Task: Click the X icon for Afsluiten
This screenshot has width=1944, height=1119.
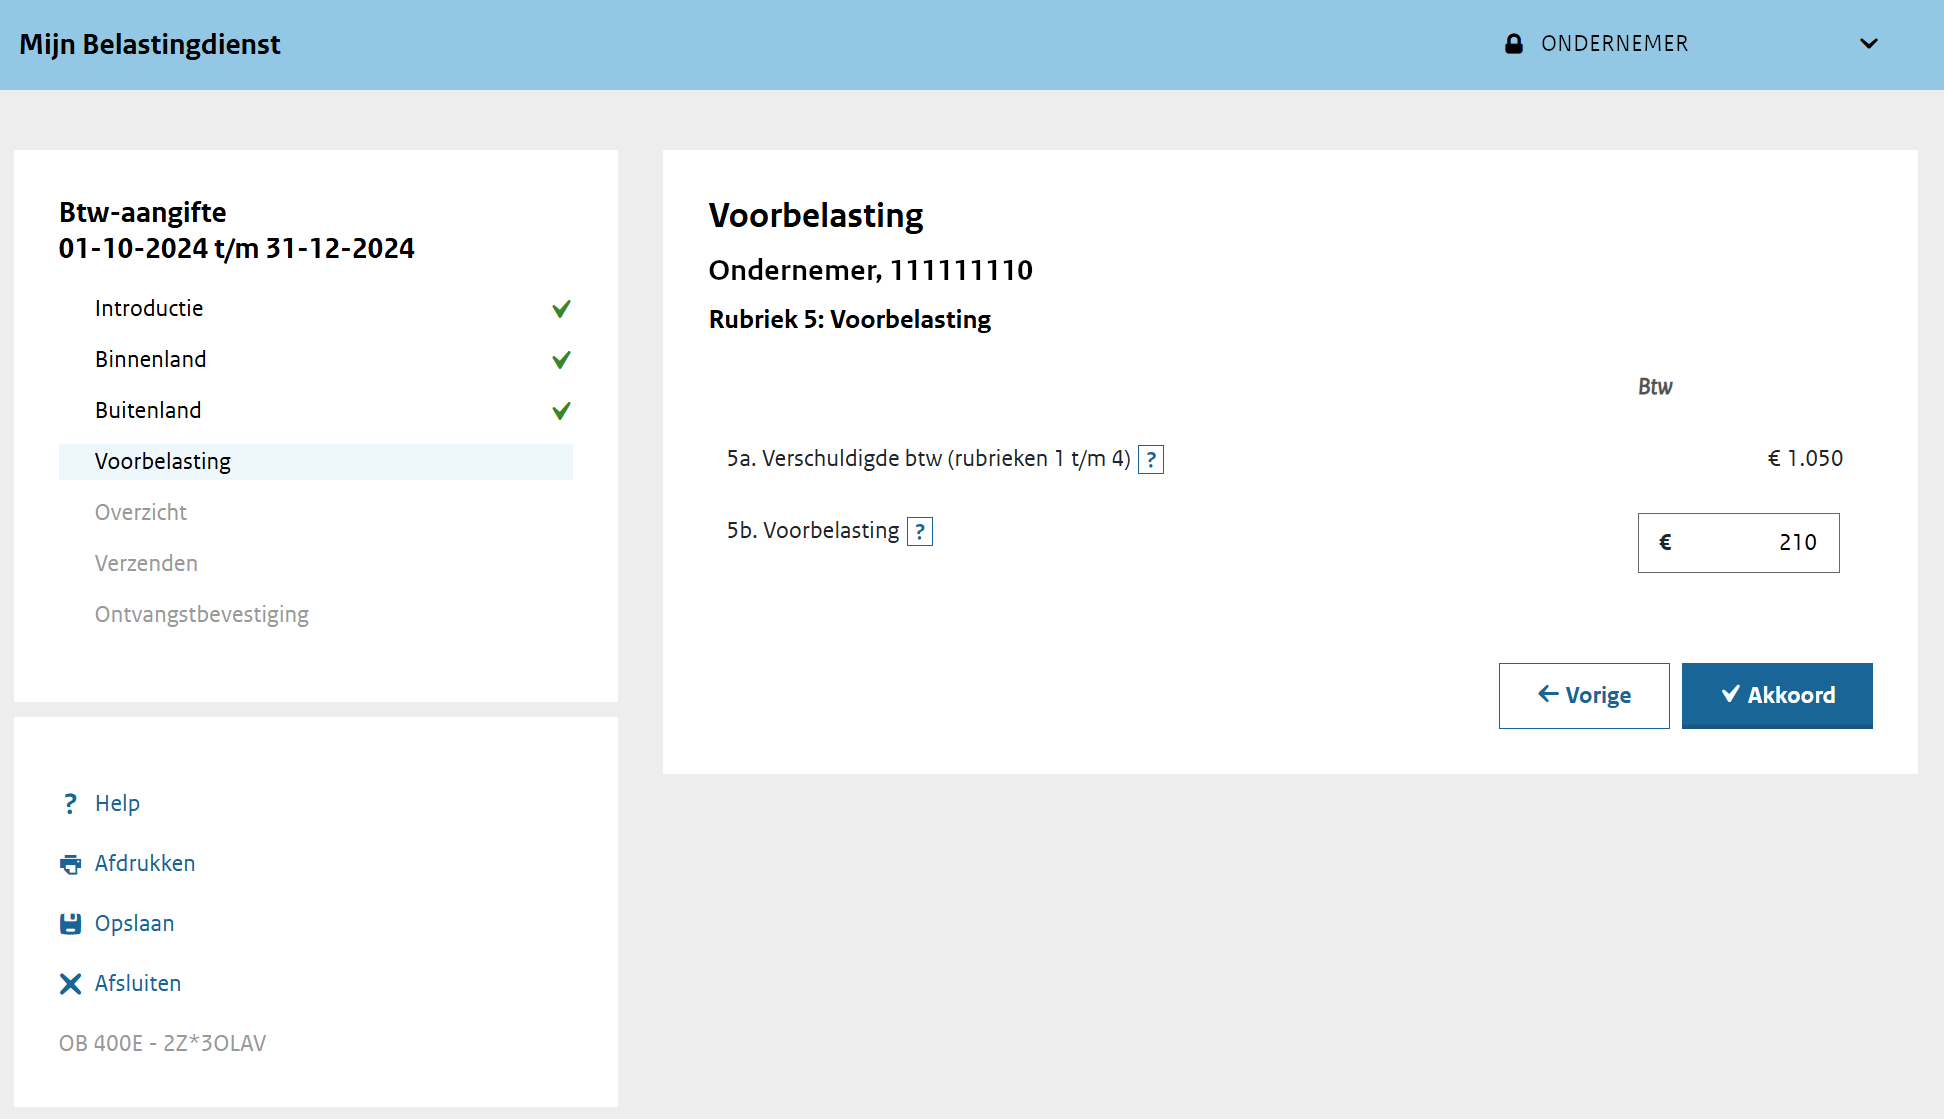Action: [70, 984]
